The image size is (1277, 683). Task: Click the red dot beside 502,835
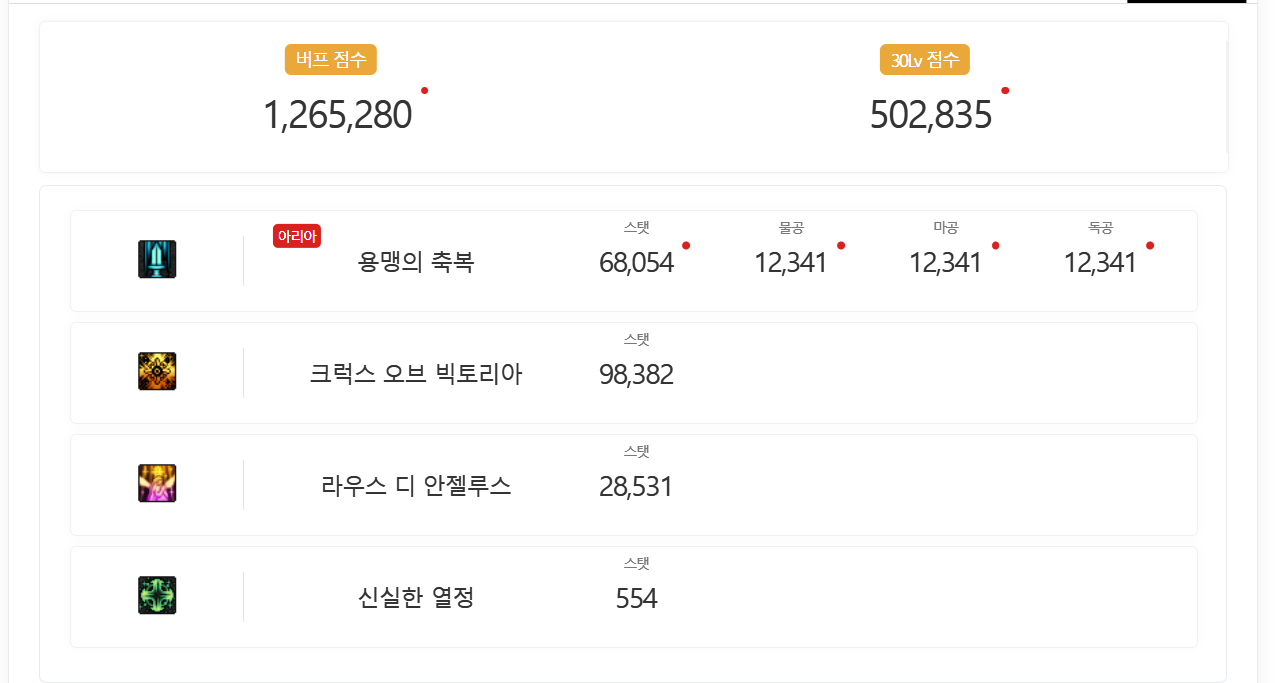(1005, 91)
